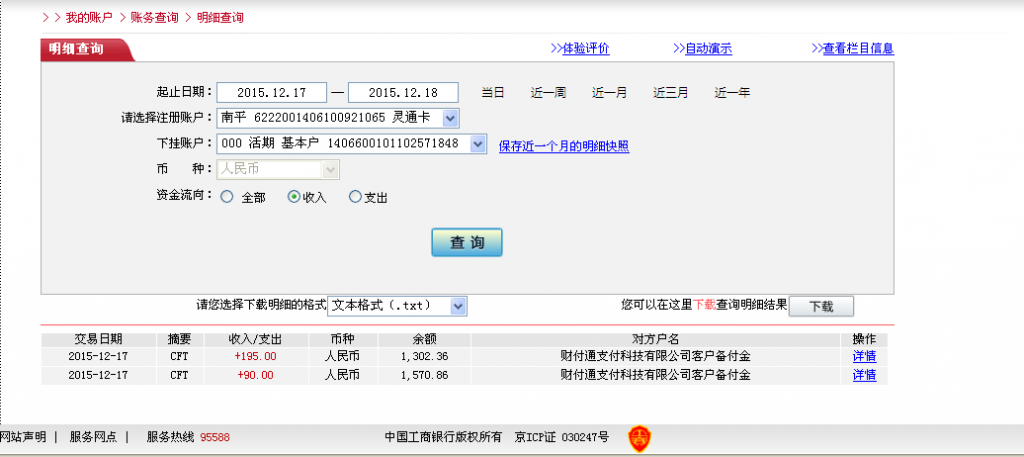Select the 收入 radio button

(x=294, y=197)
